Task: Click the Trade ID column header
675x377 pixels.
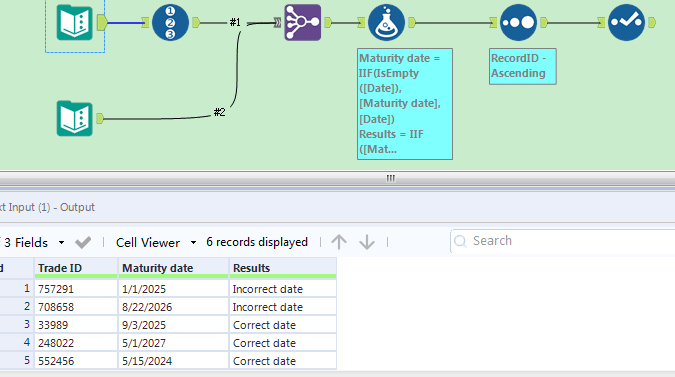Action: (76, 268)
